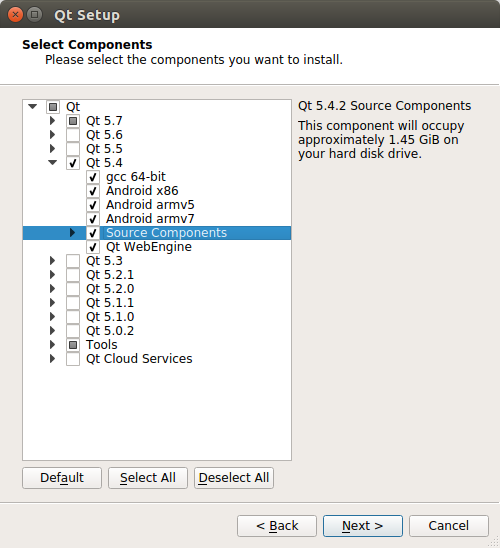Click the Default selection button
The image size is (500, 548).
coord(62,478)
